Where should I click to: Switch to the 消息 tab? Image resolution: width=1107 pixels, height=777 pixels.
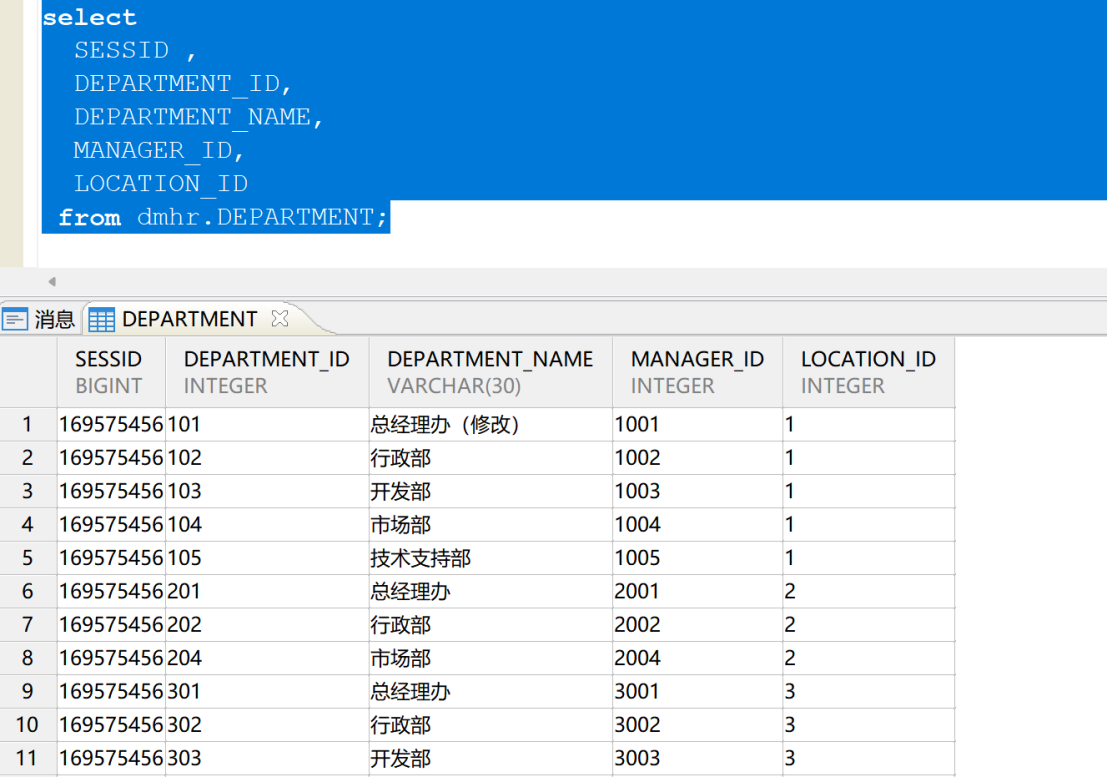point(40,319)
